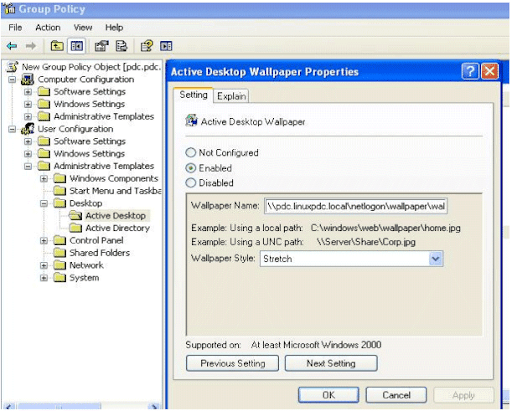Viewport: 512px width, 411px height.
Task: Choose the Enabled radio option
Action: coord(190,168)
